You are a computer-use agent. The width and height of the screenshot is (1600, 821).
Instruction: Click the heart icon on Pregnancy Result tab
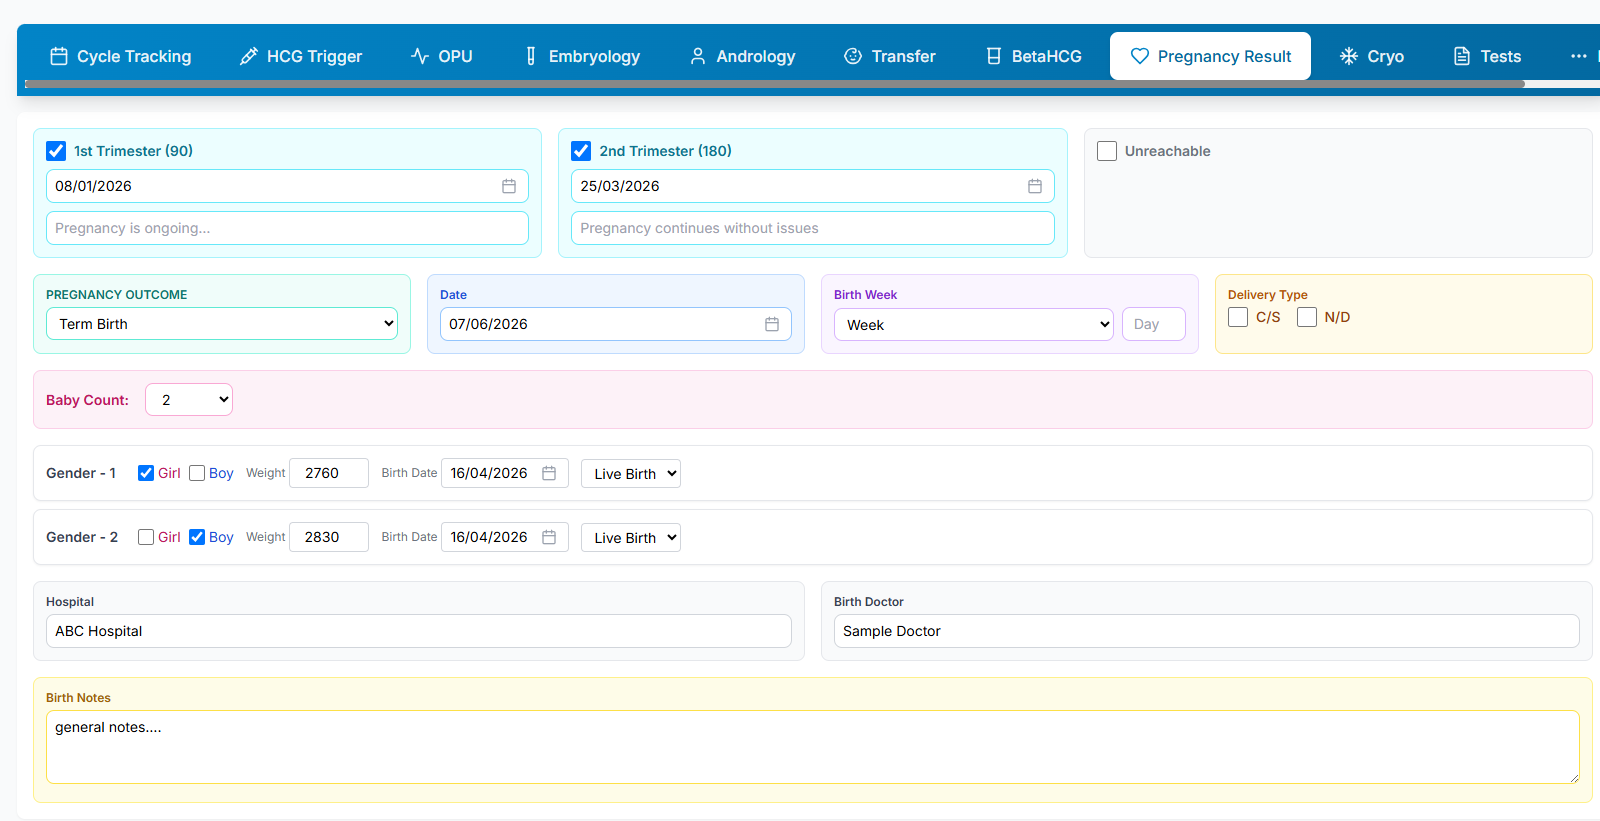(x=1140, y=56)
